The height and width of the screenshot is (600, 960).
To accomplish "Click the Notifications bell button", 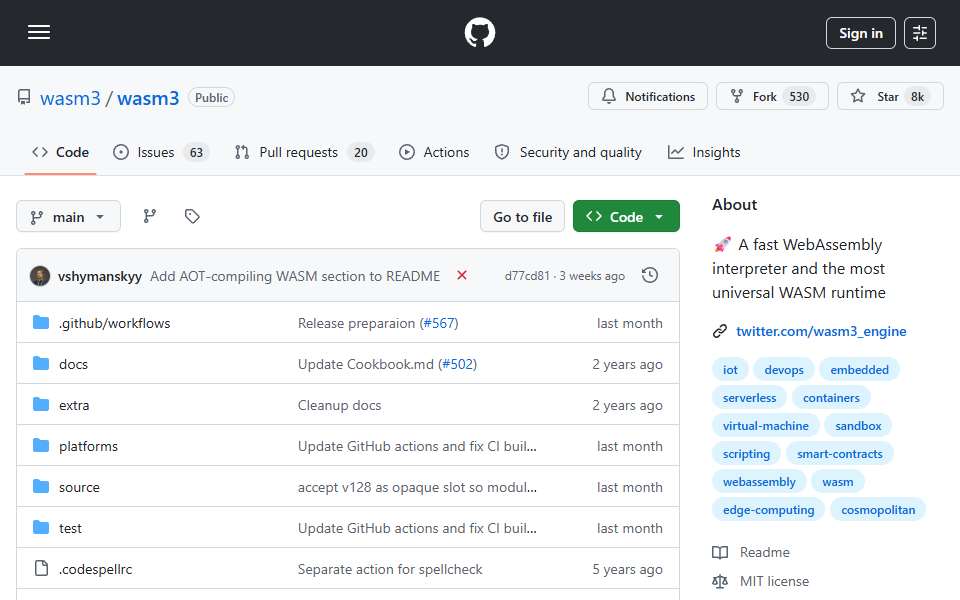I will pos(648,97).
